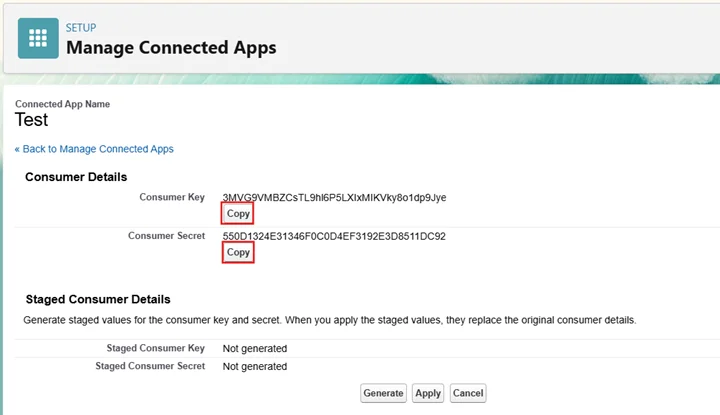
Task: Go back to Manage Connected Apps
Action: 94,149
